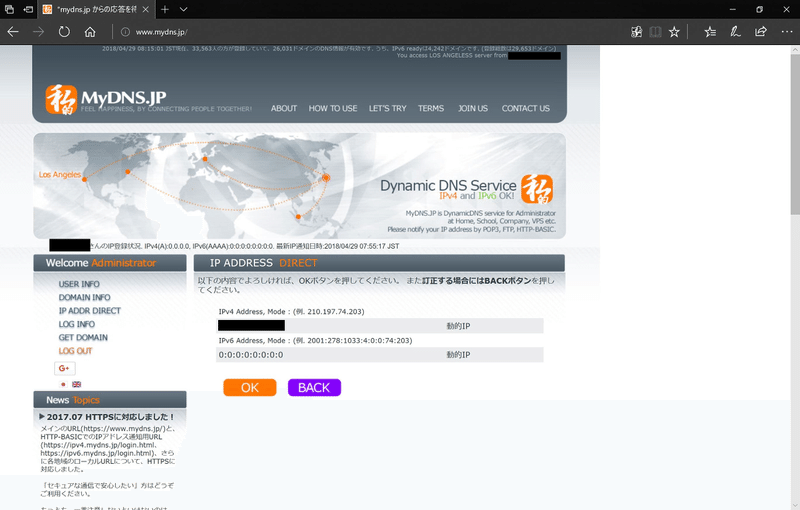Screen dimensions: 800x510
Task: Click the Los Angeles map label
Action: [60, 174]
